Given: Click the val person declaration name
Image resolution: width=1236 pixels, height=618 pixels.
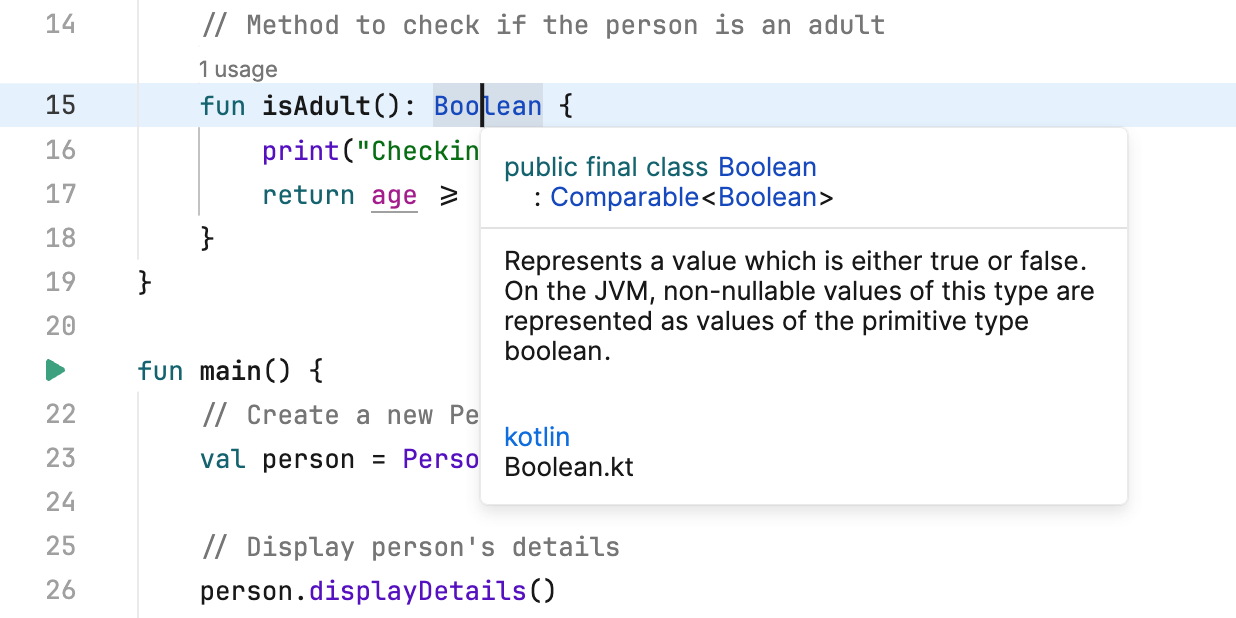Looking at the screenshot, I should (308, 460).
